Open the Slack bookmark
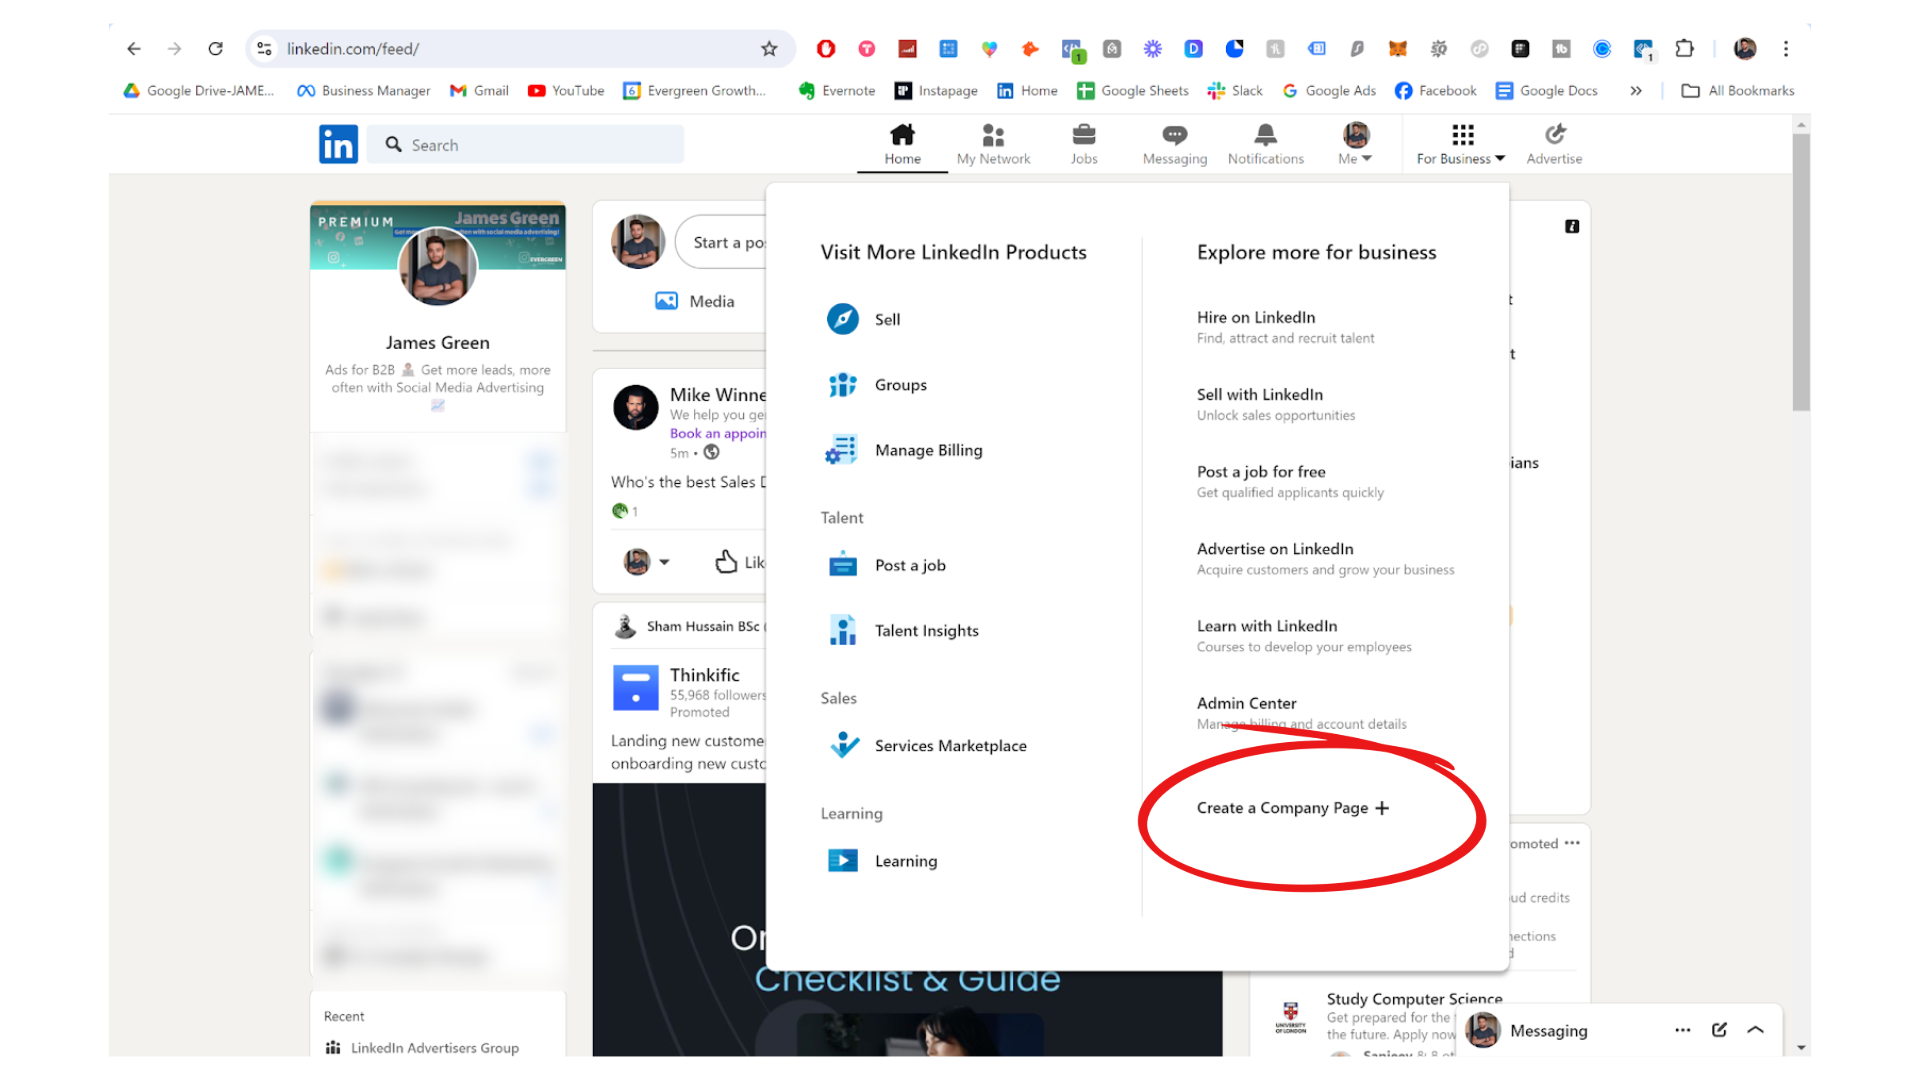1920x1080 pixels. point(1235,91)
